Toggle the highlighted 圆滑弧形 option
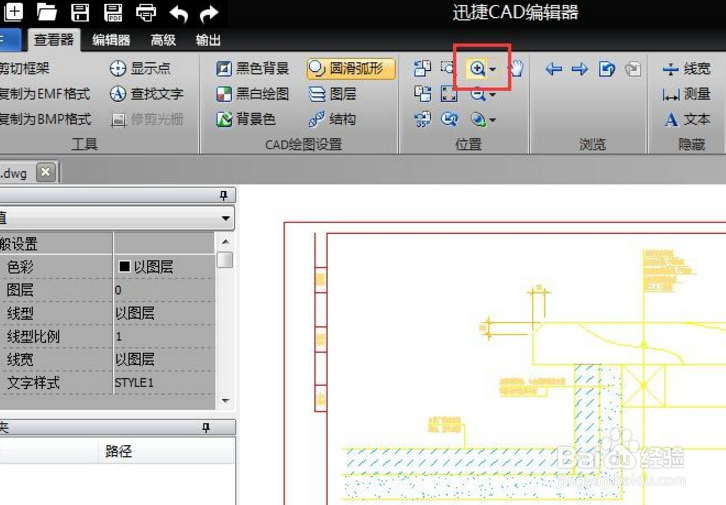This screenshot has width=726, height=505. [351, 69]
